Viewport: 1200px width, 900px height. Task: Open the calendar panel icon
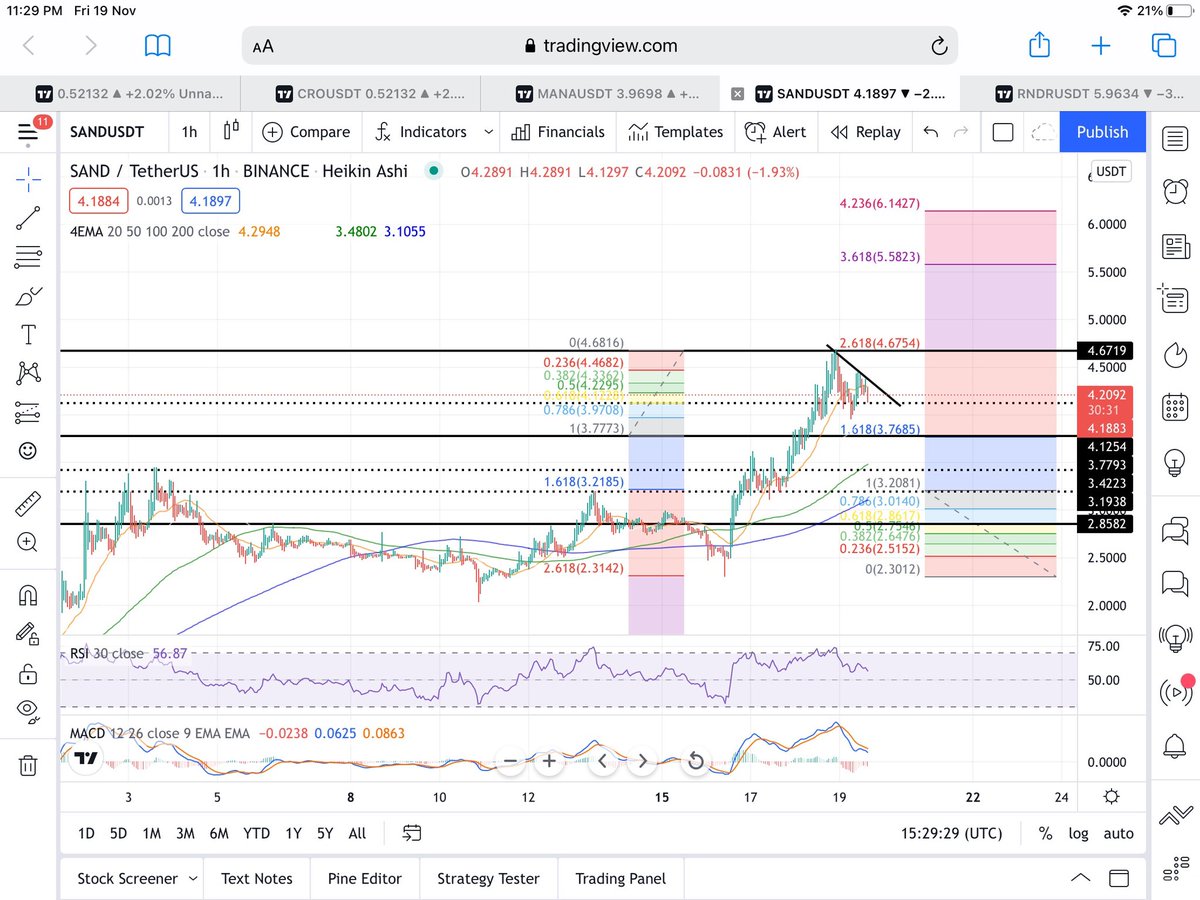[x=1175, y=408]
